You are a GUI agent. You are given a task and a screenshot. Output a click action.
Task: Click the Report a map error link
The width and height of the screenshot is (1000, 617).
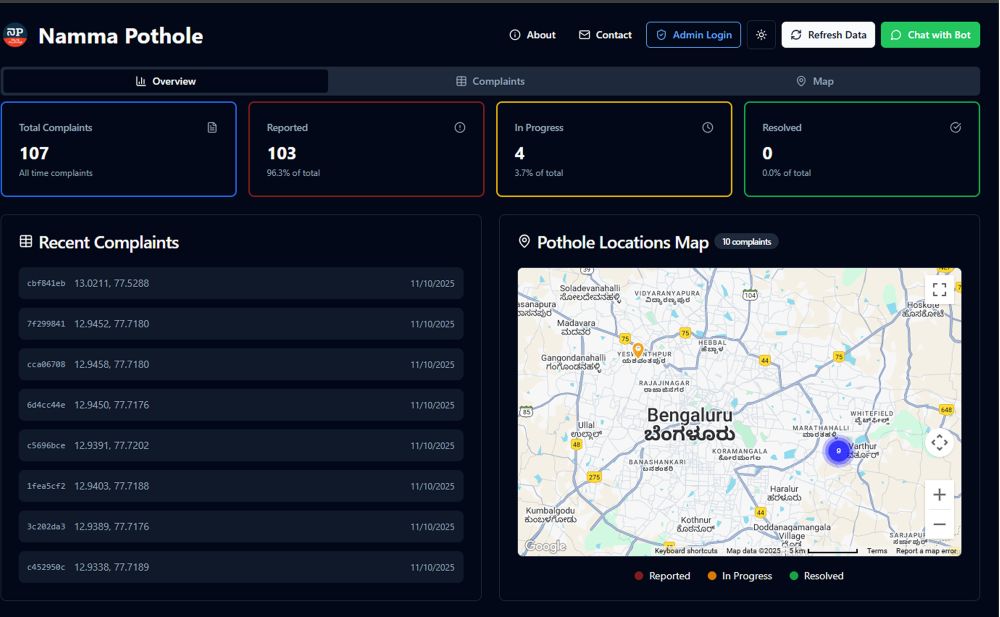[x=926, y=551]
